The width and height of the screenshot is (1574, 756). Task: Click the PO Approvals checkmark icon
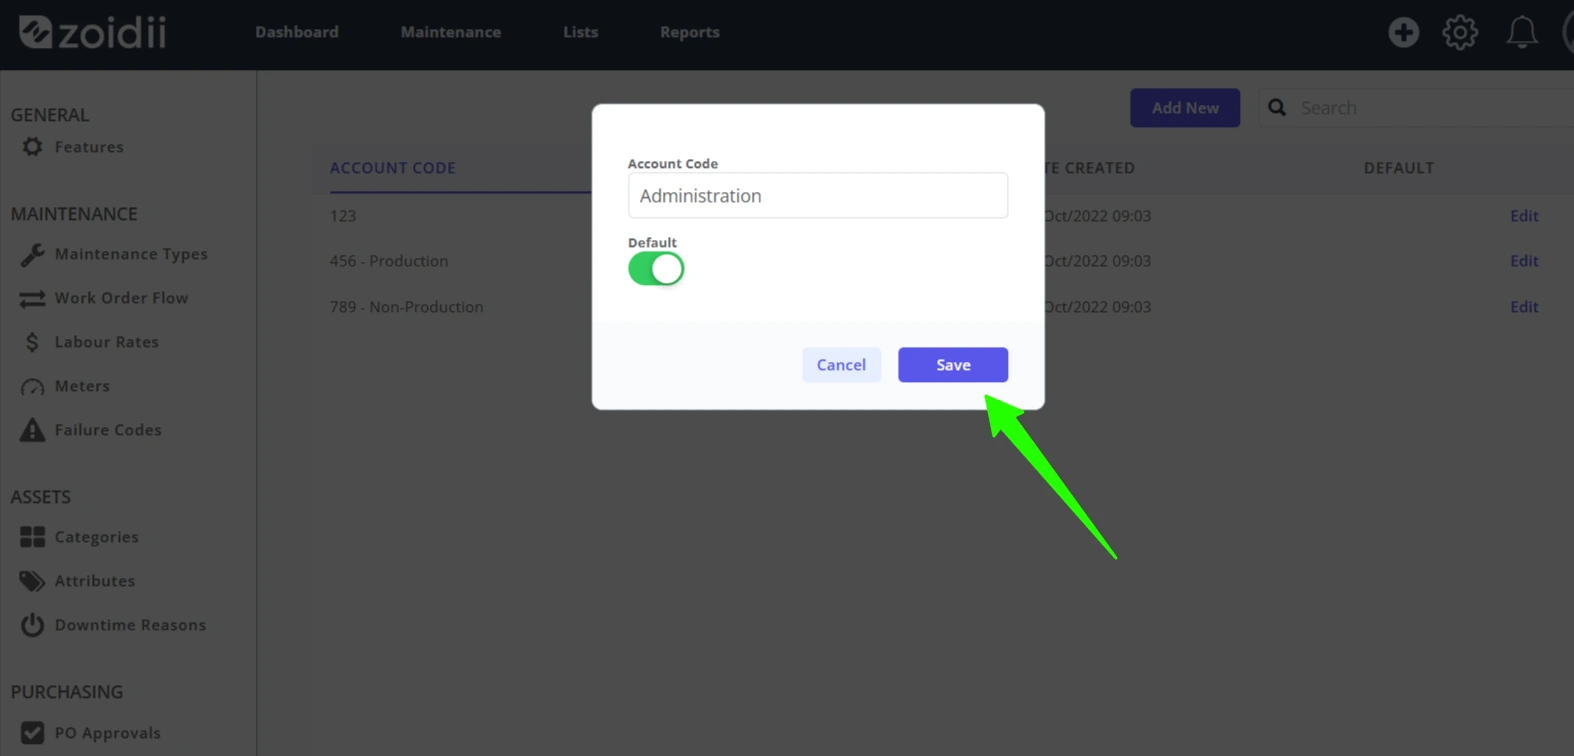(x=32, y=733)
